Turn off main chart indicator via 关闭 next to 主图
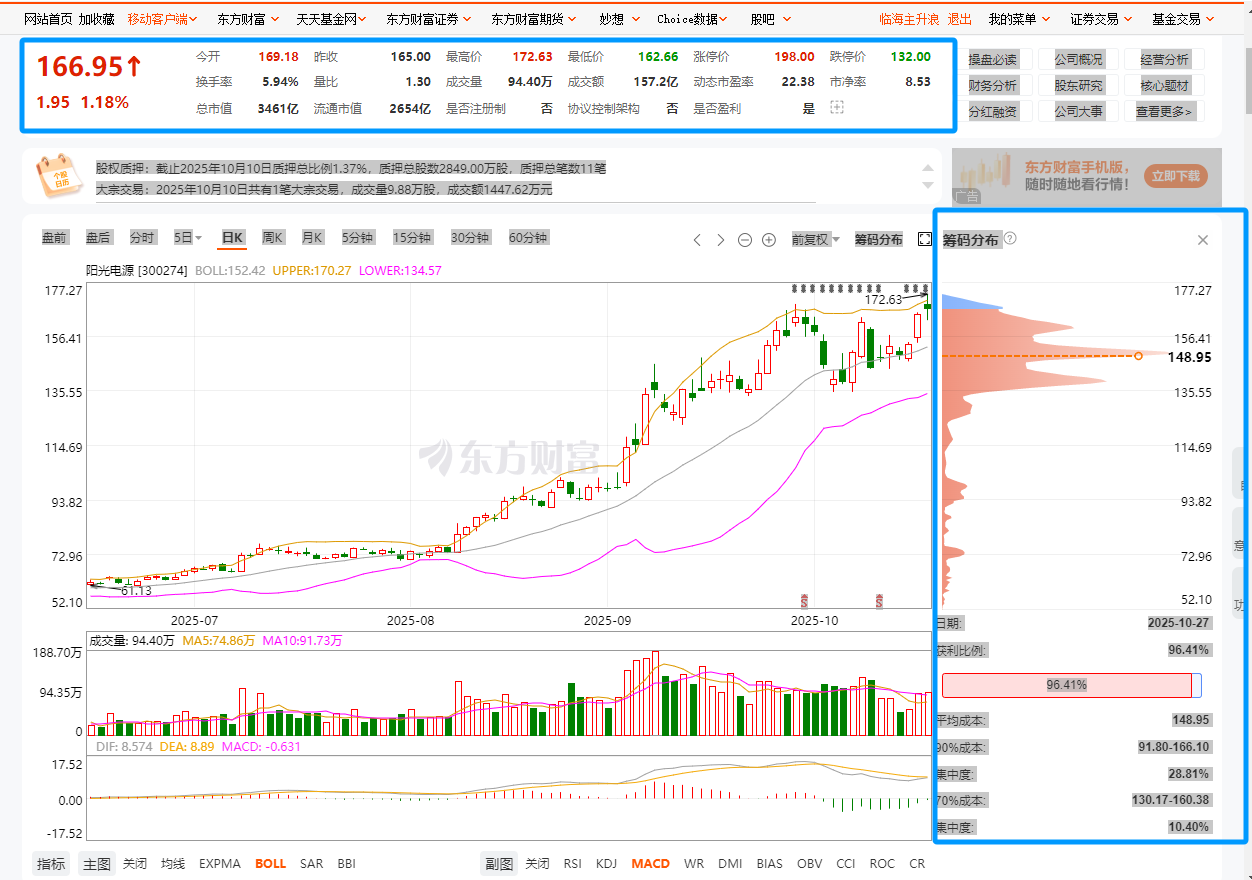This screenshot has width=1252, height=880. 135,863
